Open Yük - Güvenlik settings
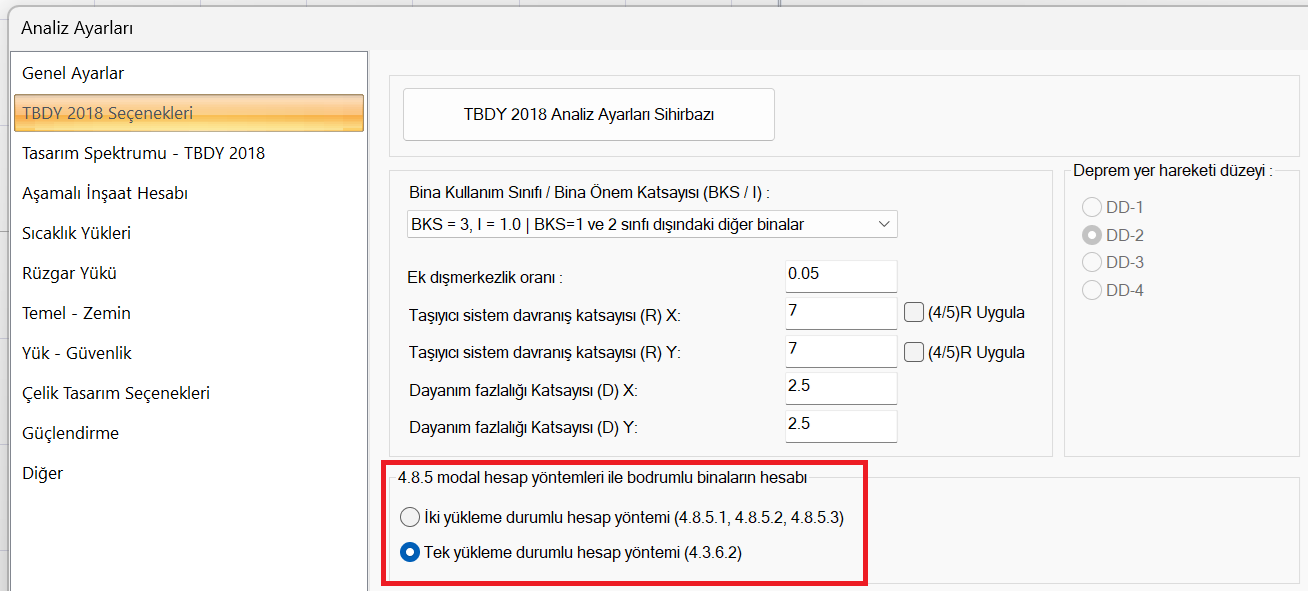The image size is (1308, 591). click(x=77, y=353)
